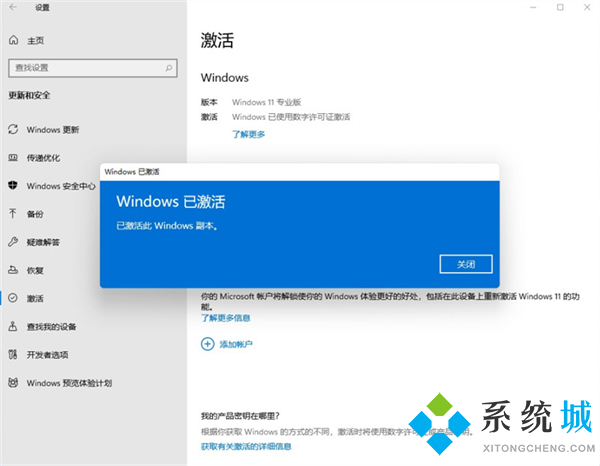Open 疑难解答 settings
The height and width of the screenshot is (466, 600).
43,242
